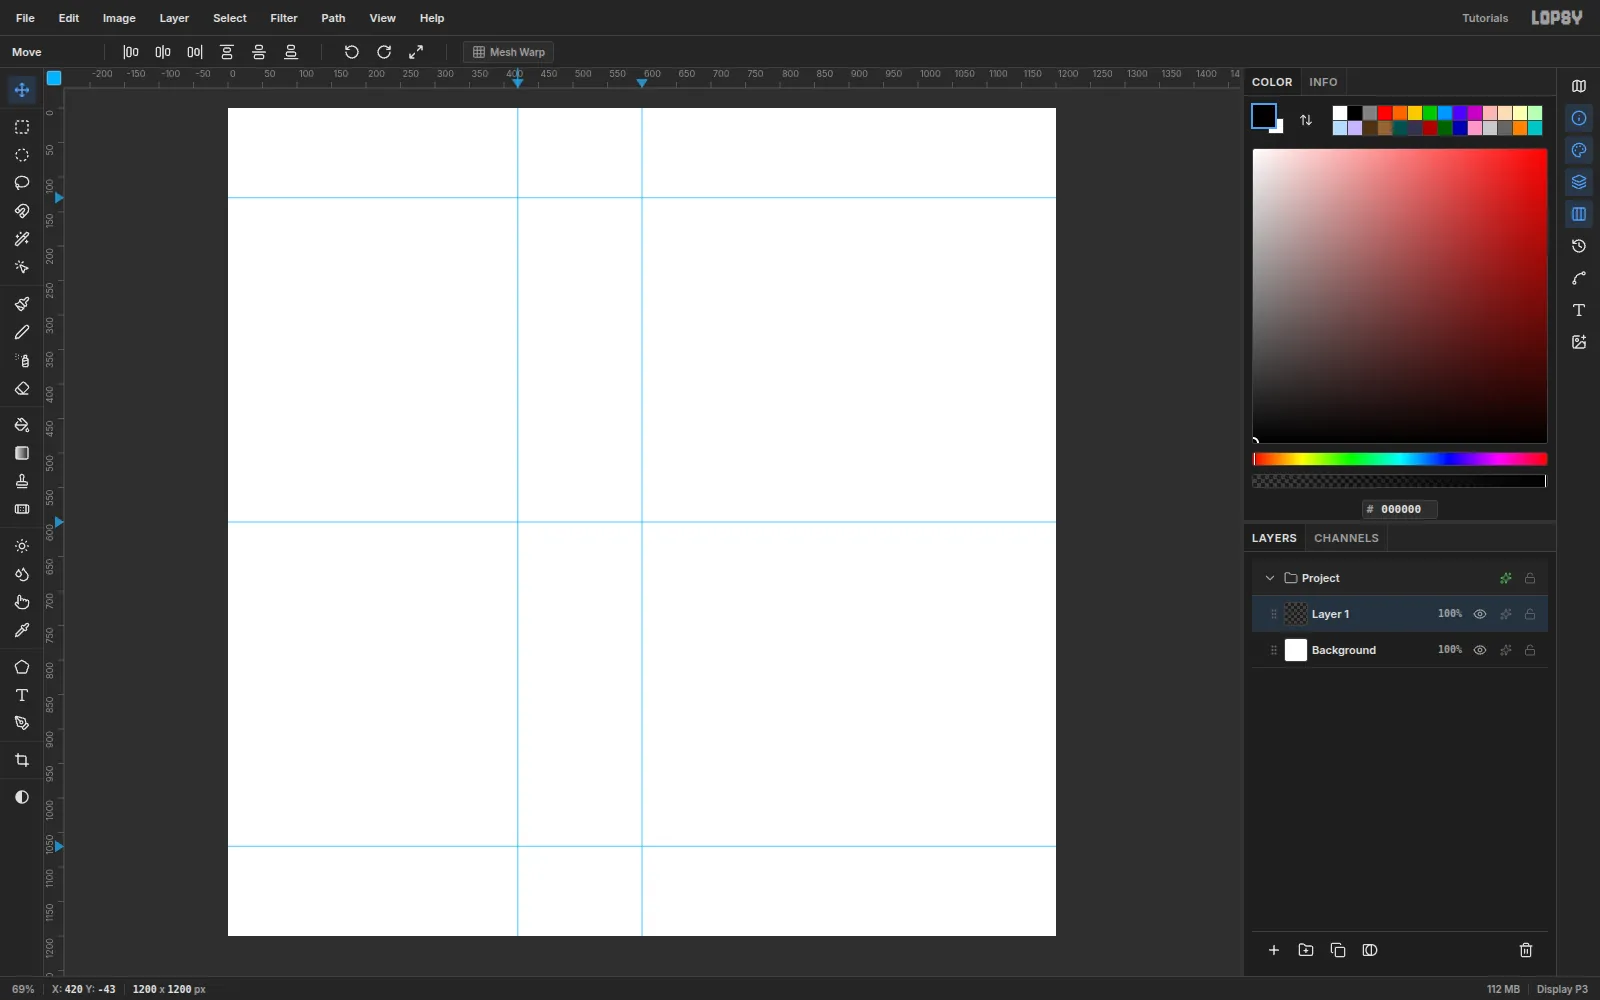Select the Rectangular Marquee selection tool

click(x=21, y=127)
